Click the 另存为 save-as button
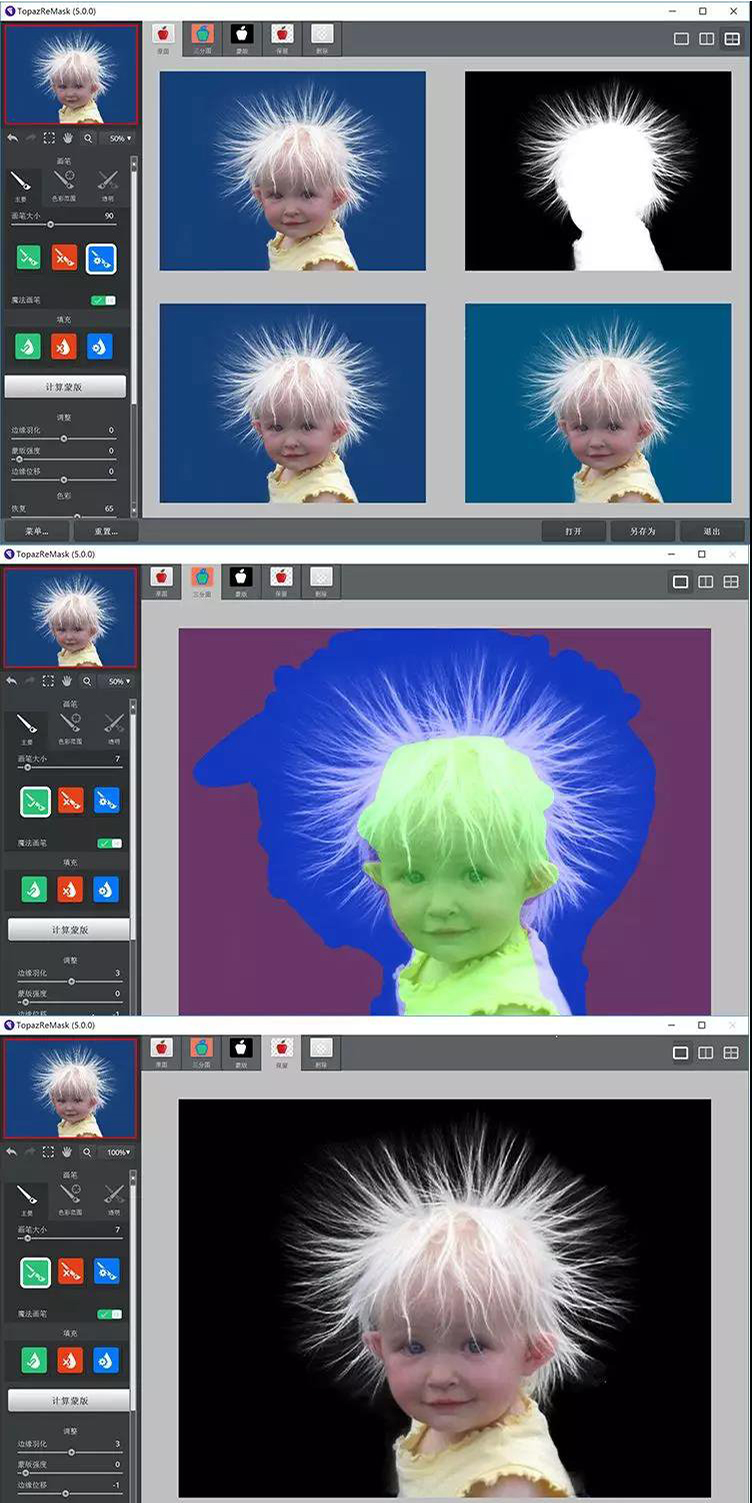752x1503 pixels. 642,531
